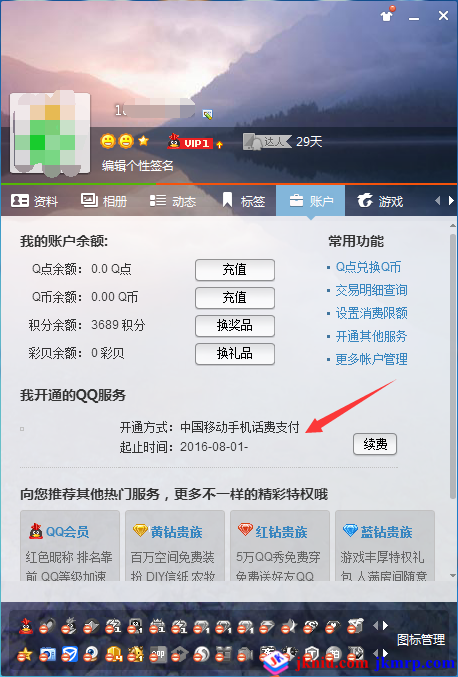The width and height of the screenshot is (458, 677).
Task: Click 充值 button for Q点余额
Action: [x=235, y=270]
